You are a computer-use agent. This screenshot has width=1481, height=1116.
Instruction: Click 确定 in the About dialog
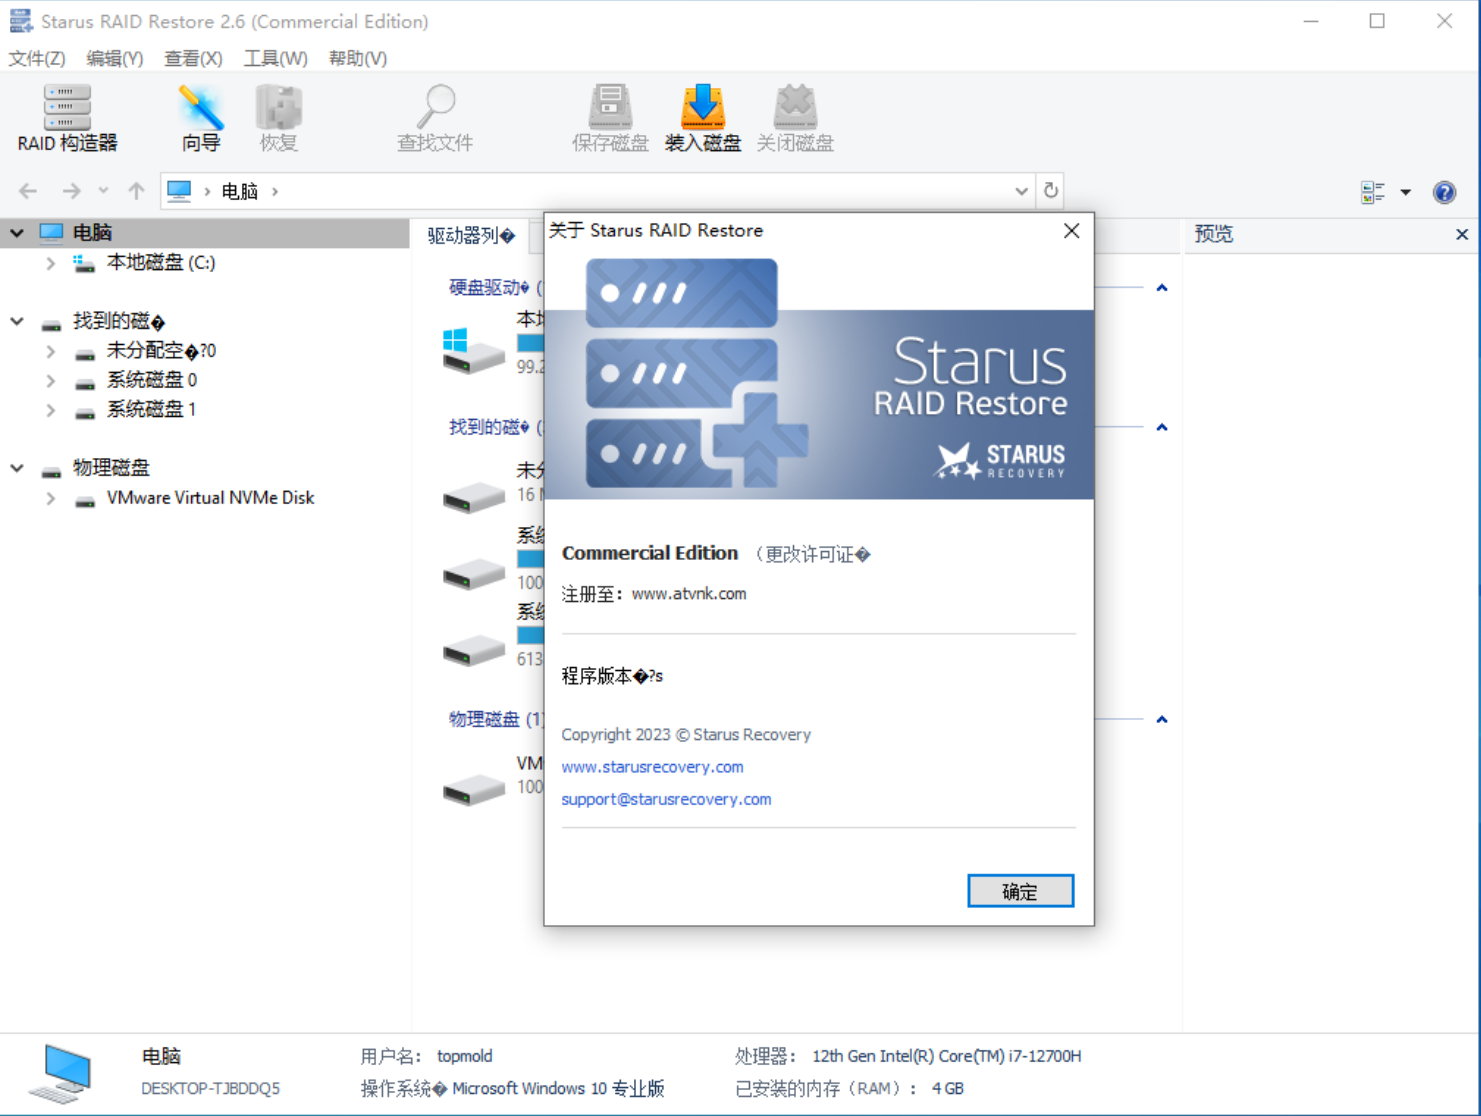point(1020,891)
